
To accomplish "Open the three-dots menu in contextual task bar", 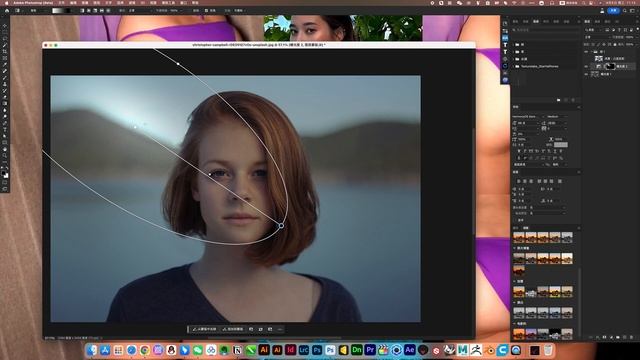I will [280, 329].
